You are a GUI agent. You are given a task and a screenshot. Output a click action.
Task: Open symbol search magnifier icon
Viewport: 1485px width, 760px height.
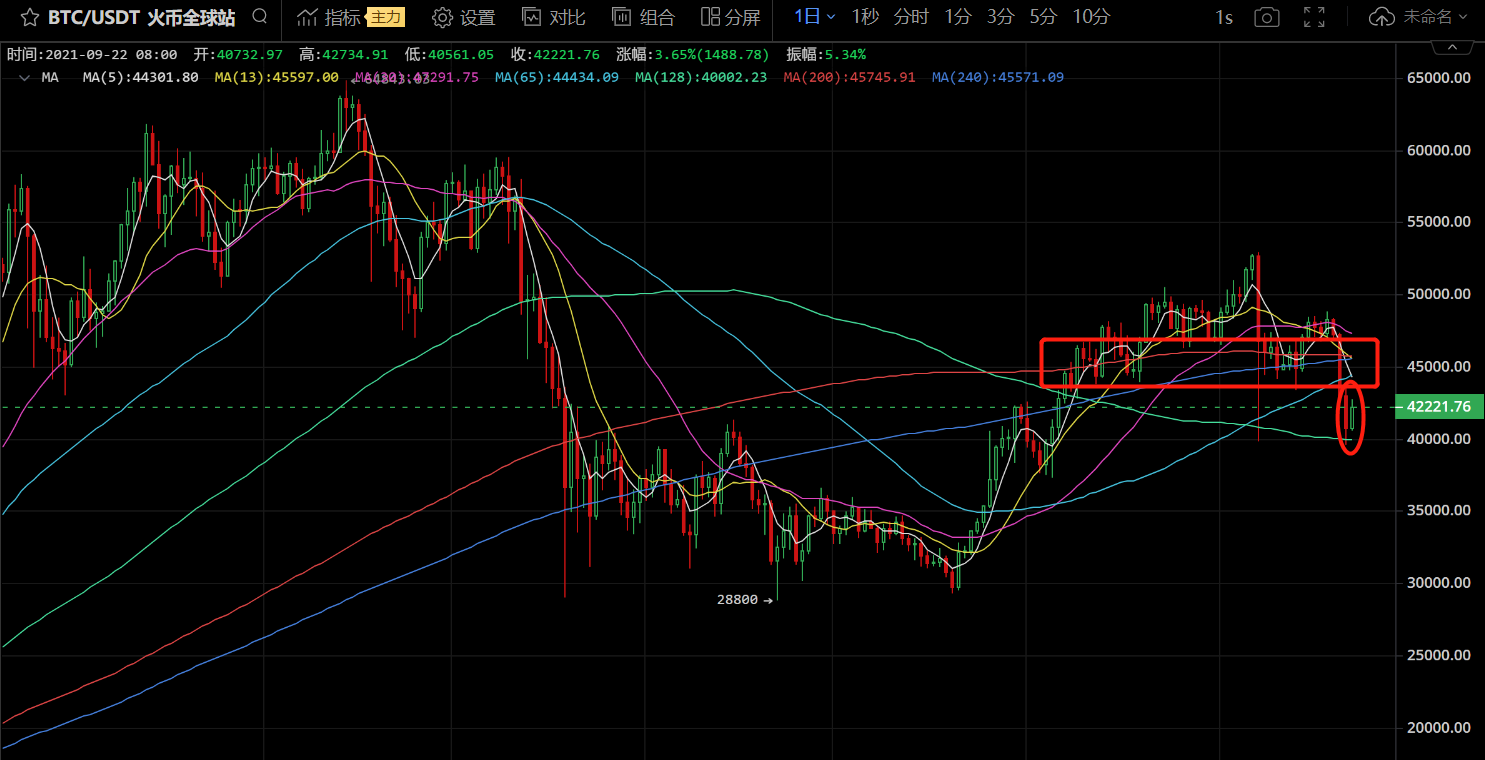click(260, 17)
